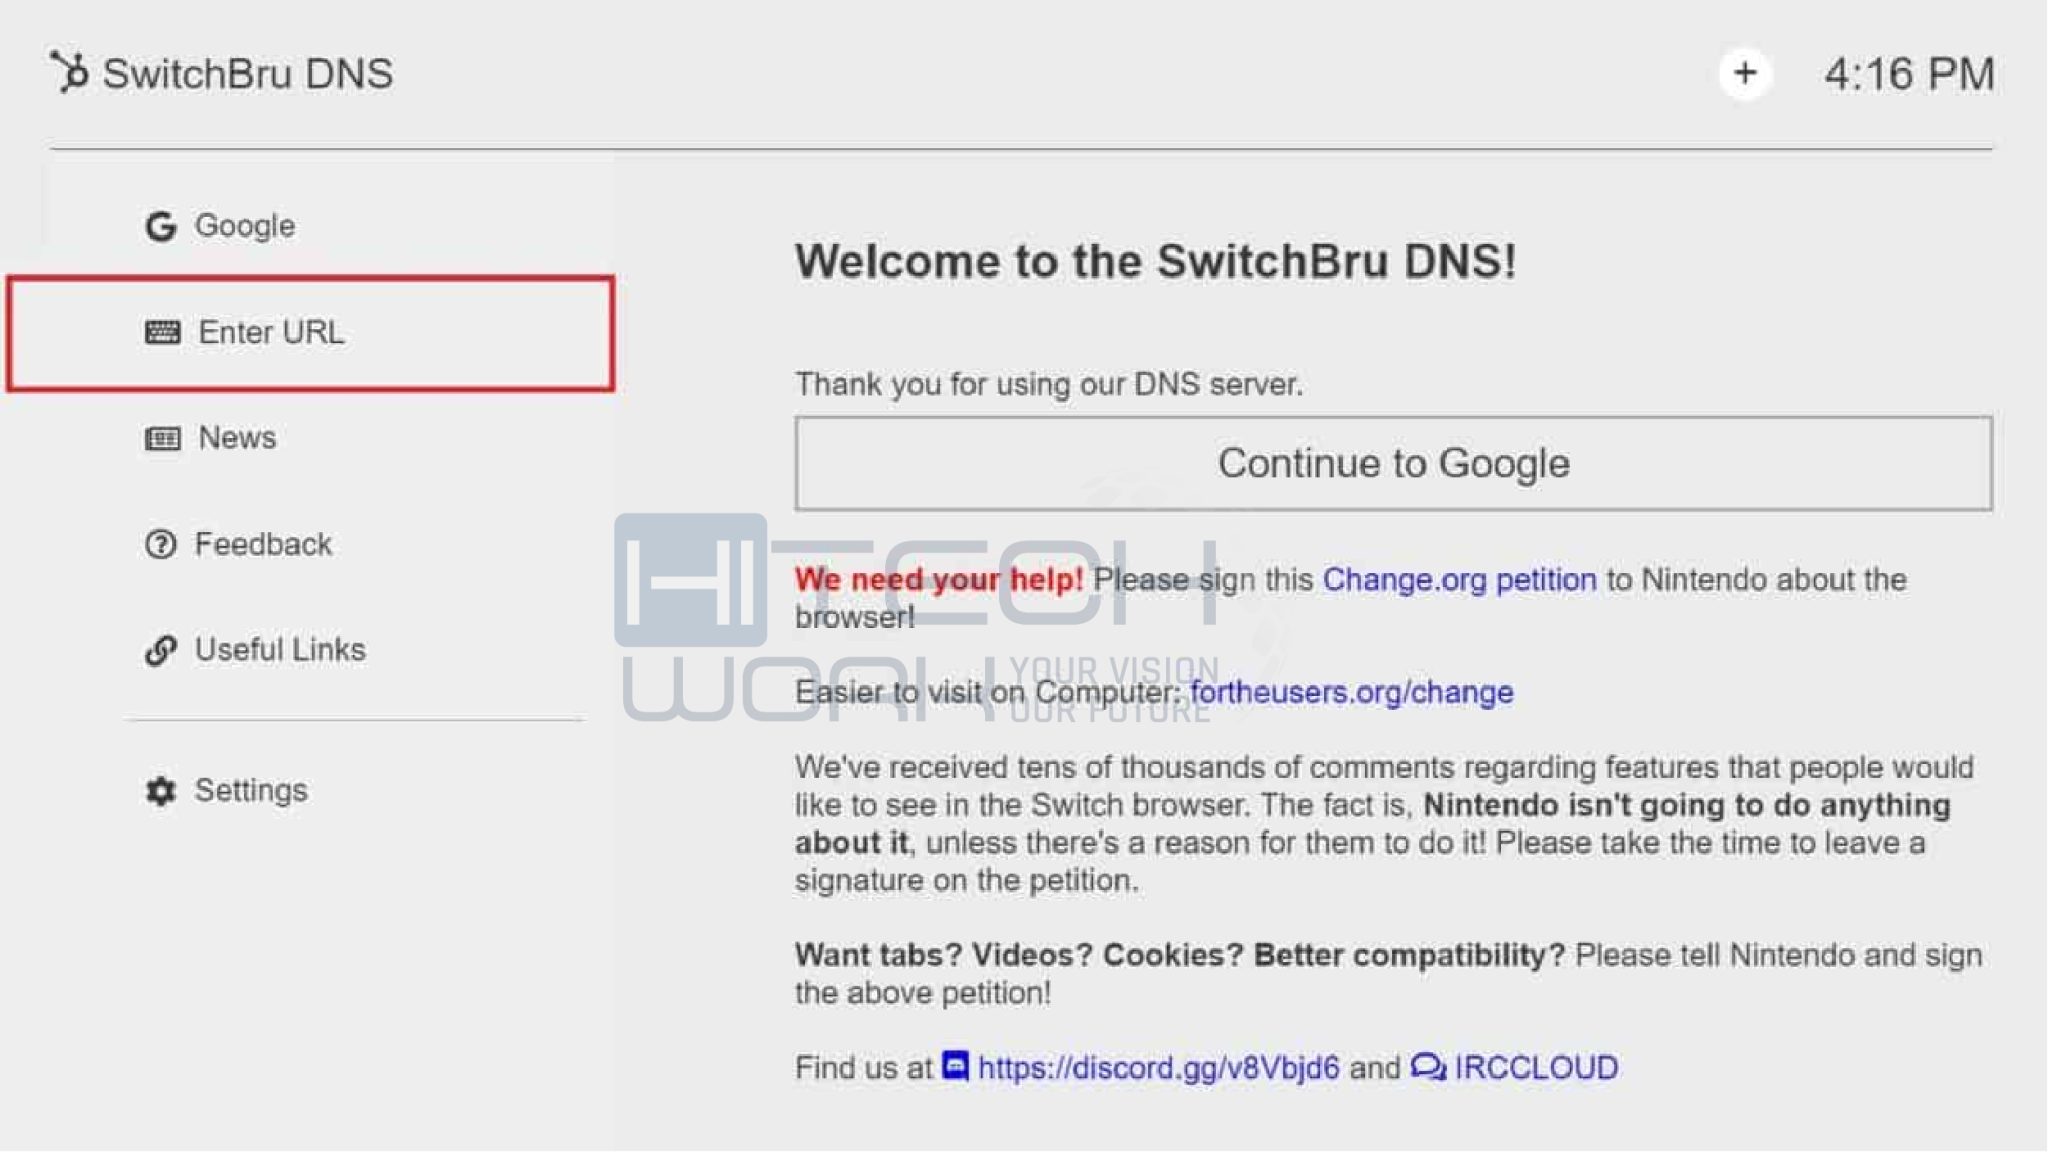Open the Google sidebar menu item
Viewport: 2048px width, 1152px height.
pos(311,226)
